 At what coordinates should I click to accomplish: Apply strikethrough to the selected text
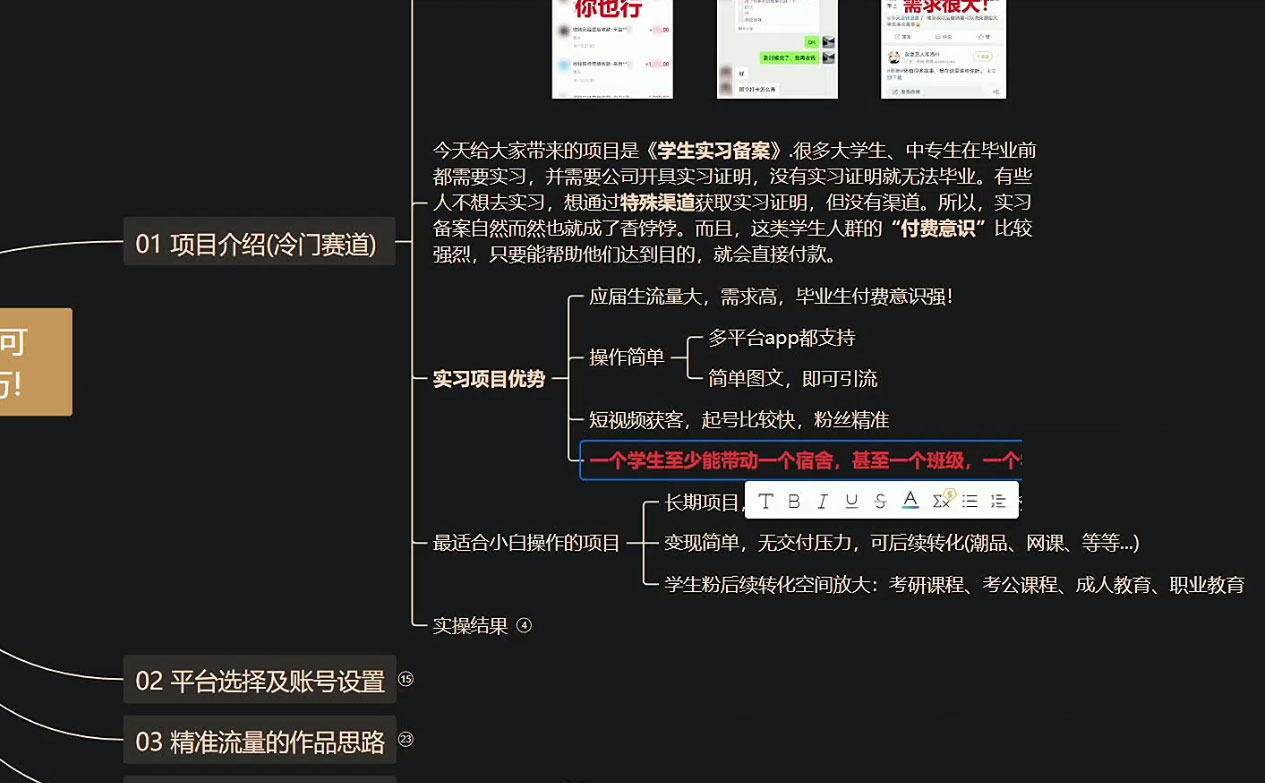(880, 501)
